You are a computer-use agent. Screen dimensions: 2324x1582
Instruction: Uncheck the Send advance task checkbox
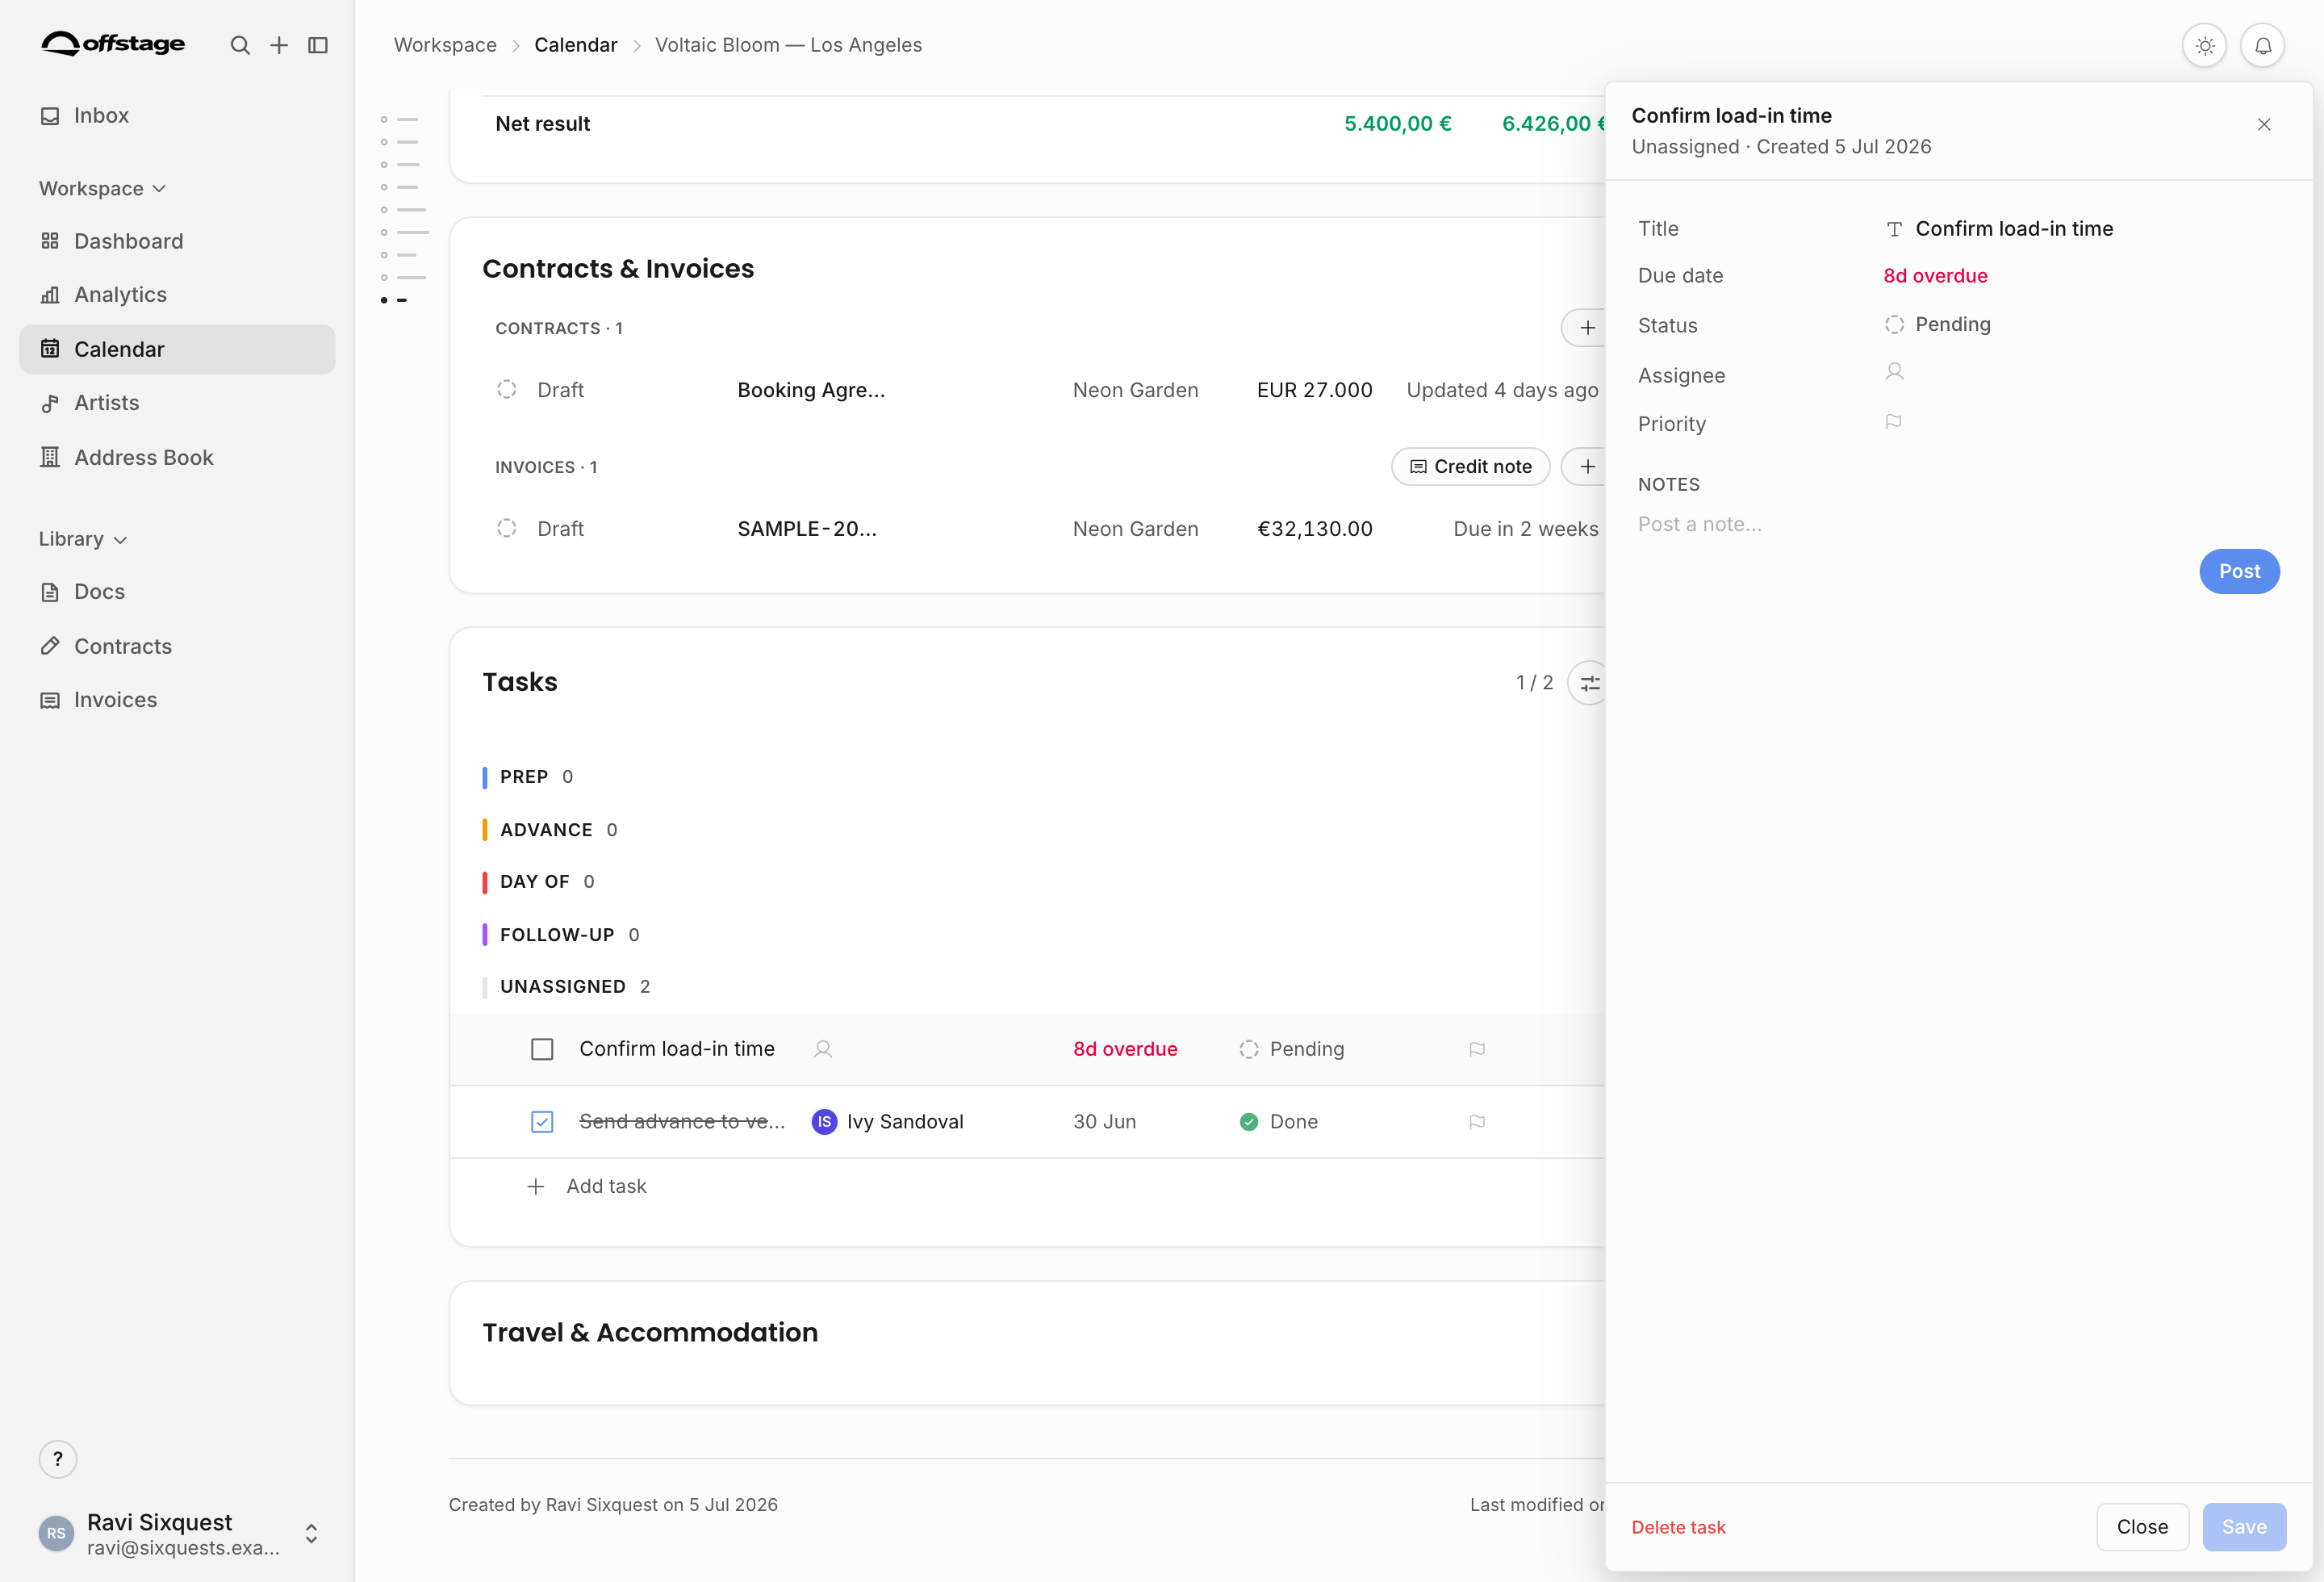542,1122
